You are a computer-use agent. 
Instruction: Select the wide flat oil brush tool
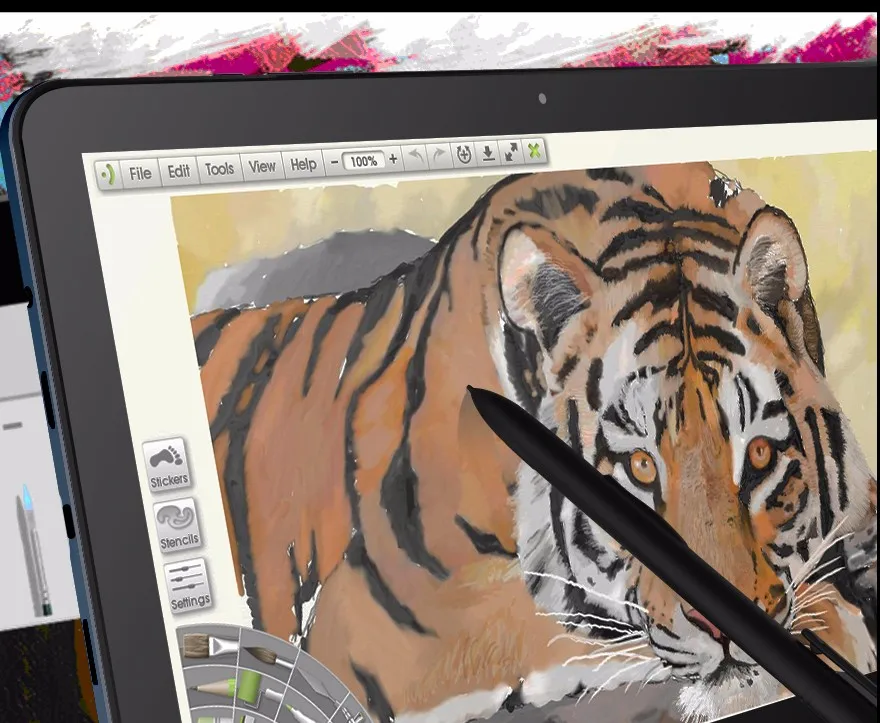(x=209, y=646)
